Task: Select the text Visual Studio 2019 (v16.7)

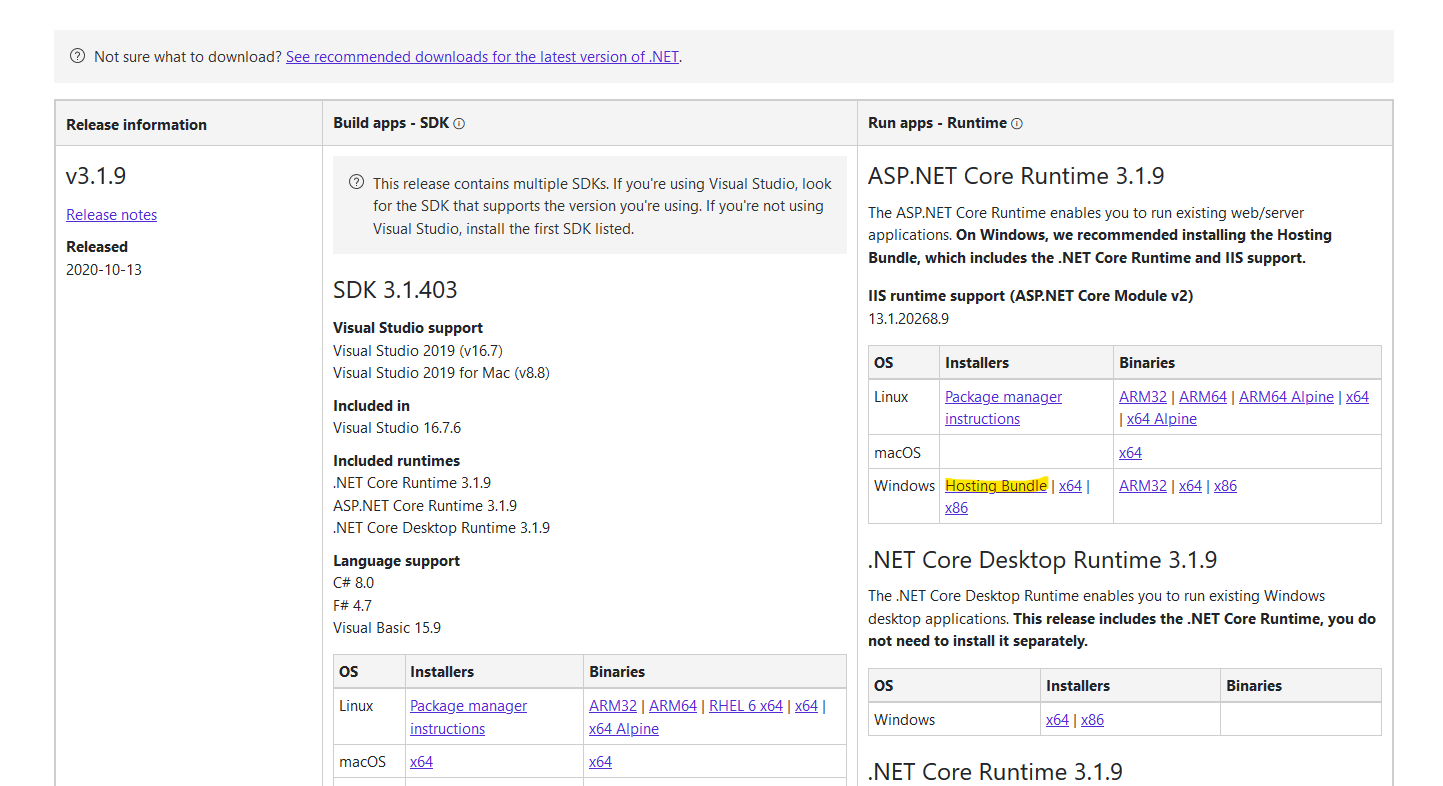Action: [x=418, y=351]
